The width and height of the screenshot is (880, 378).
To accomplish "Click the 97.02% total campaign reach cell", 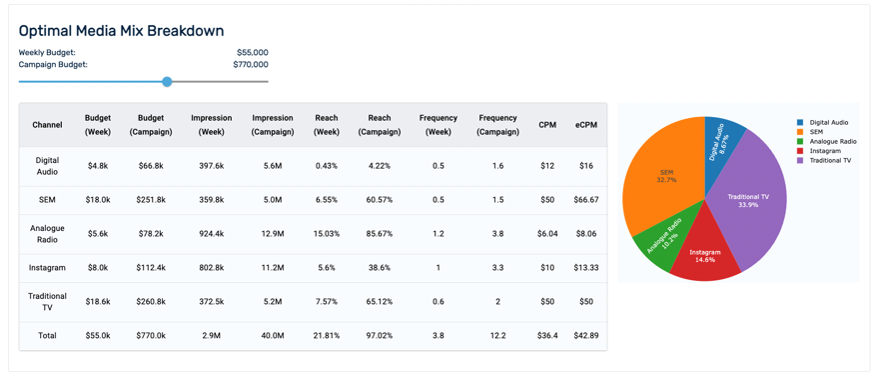I will point(379,335).
